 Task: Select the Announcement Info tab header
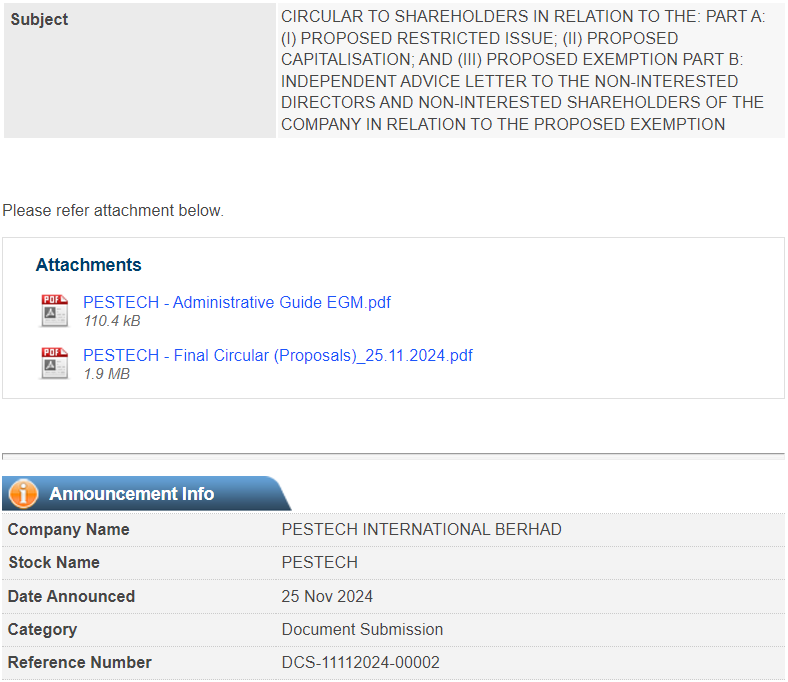(146, 494)
